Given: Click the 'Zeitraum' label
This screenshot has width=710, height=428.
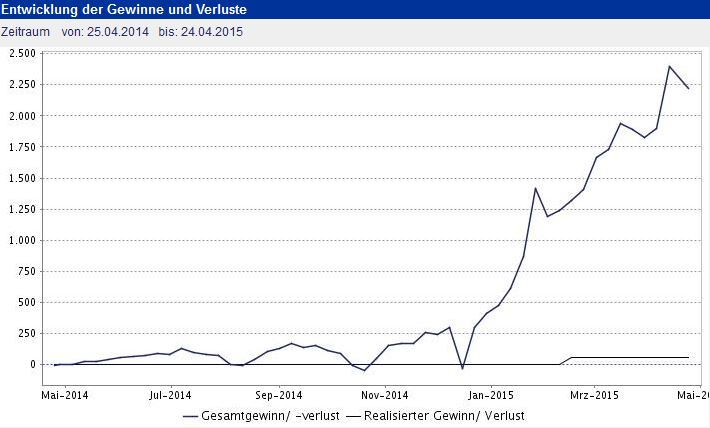Looking at the screenshot, I should [x=25, y=32].
